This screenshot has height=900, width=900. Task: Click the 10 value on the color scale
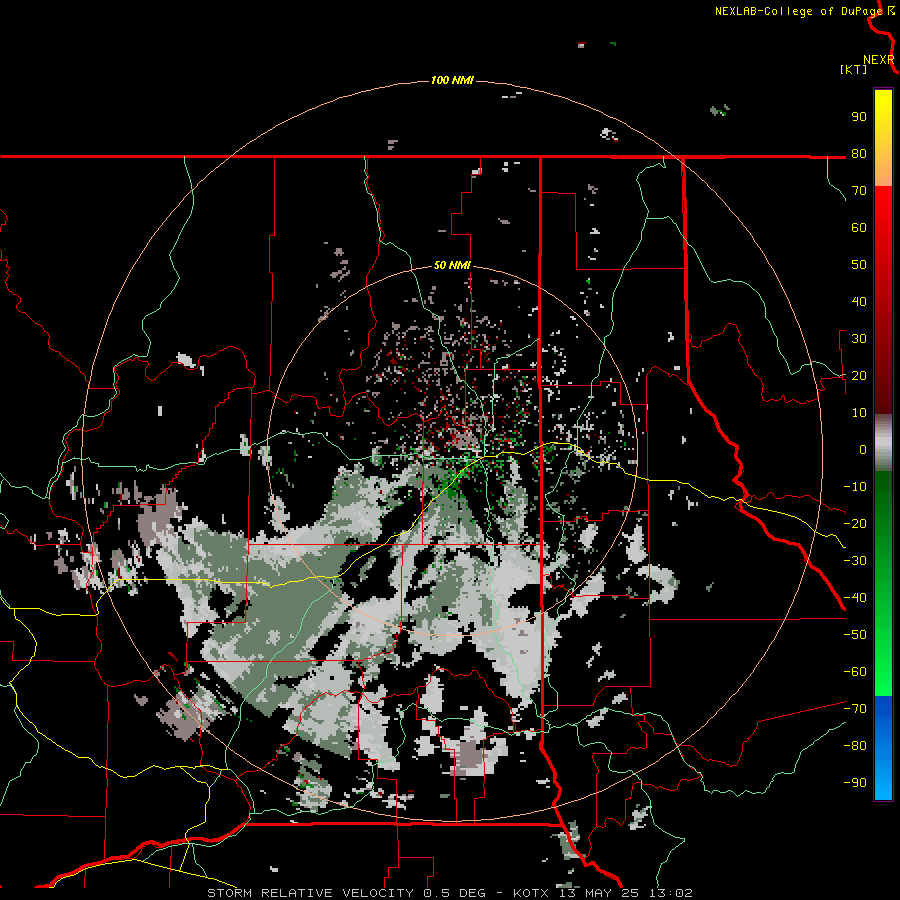[x=859, y=413]
